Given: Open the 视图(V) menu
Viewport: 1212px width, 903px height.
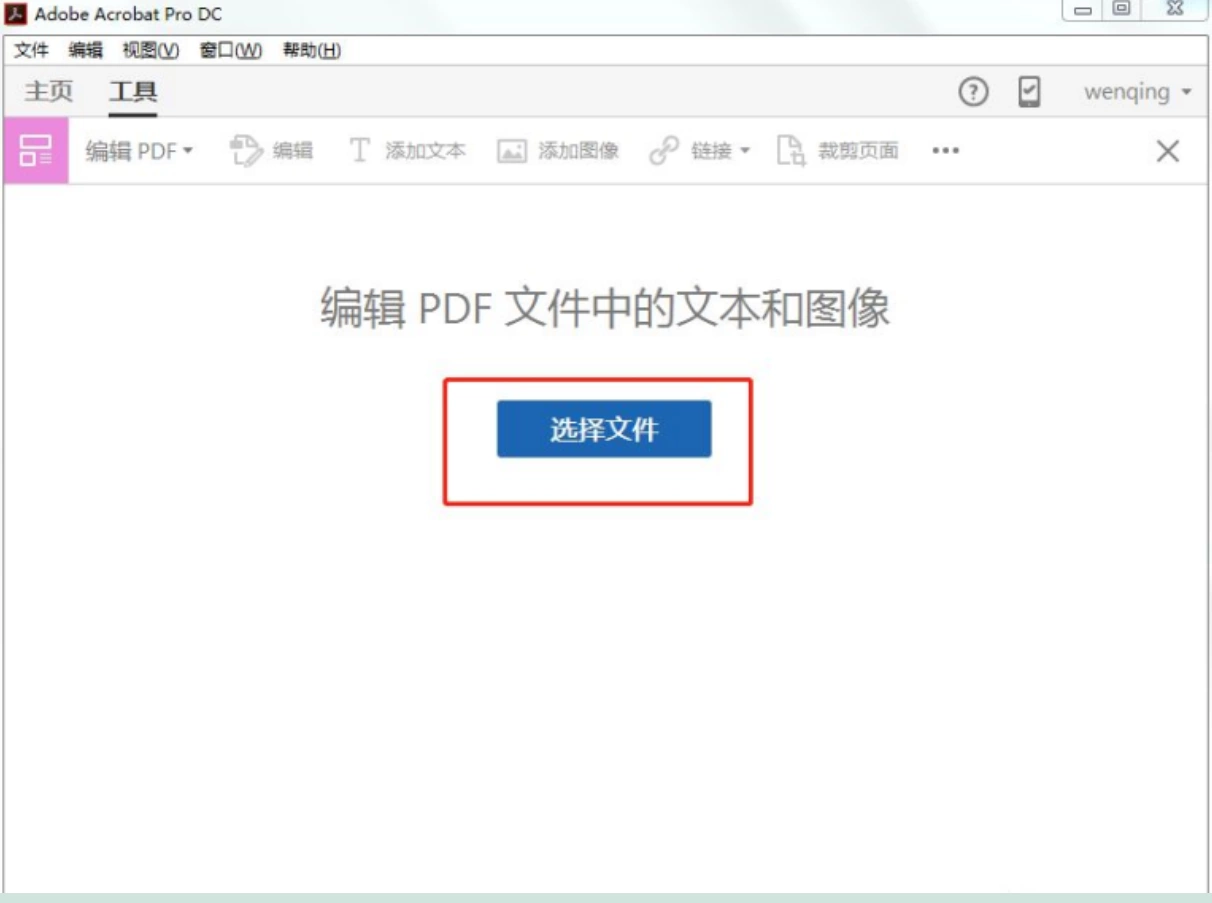Looking at the screenshot, I should (151, 50).
